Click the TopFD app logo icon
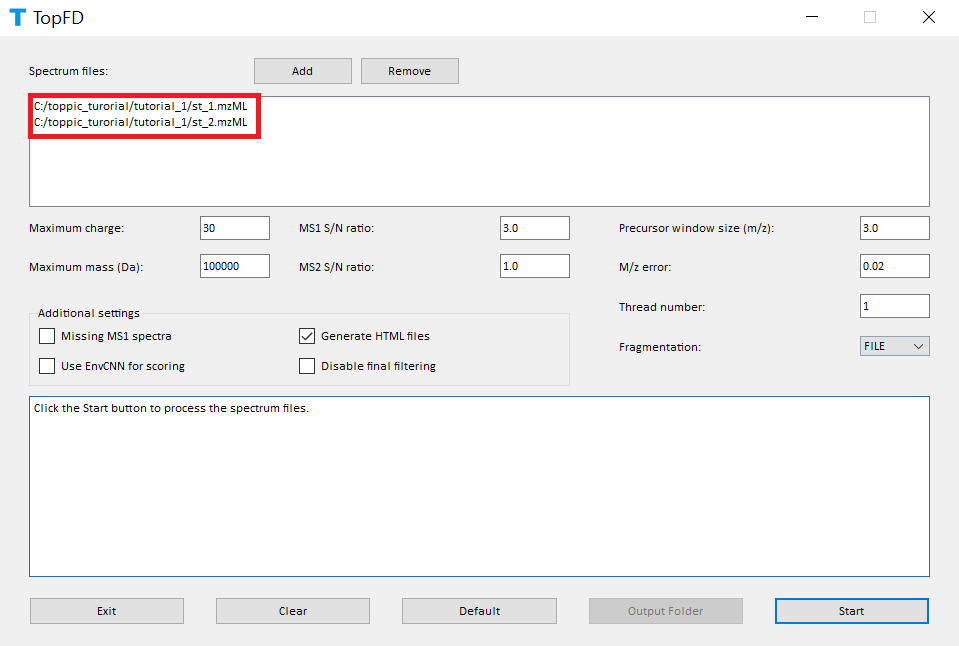 (17, 17)
